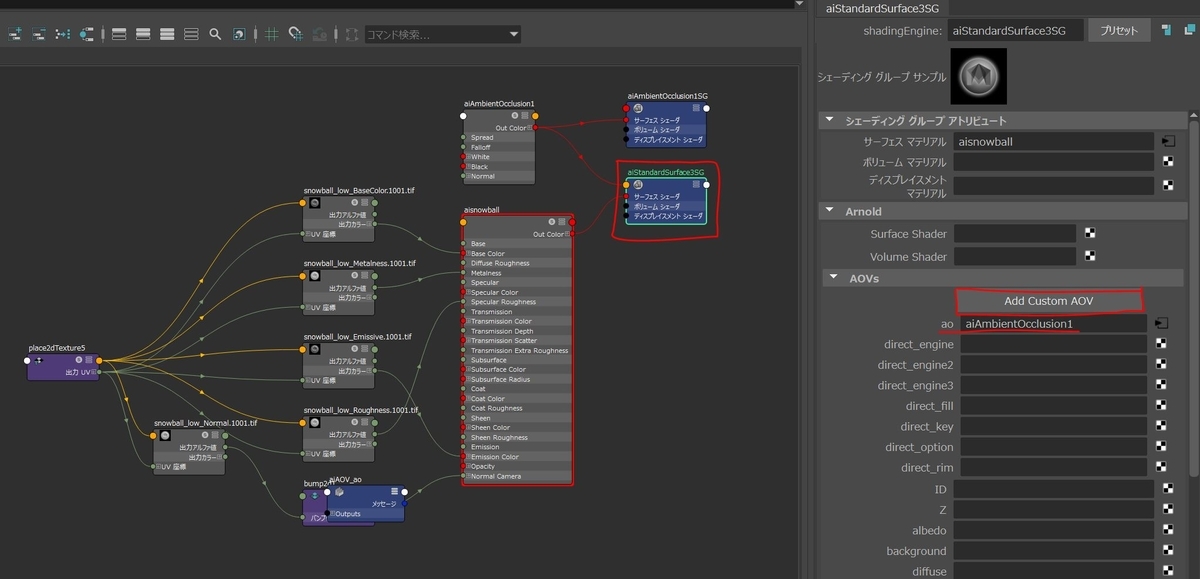
Task: Expand the Out Color attribute on the aiAmbientOcclusion1 node
Action: click(531, 127)
